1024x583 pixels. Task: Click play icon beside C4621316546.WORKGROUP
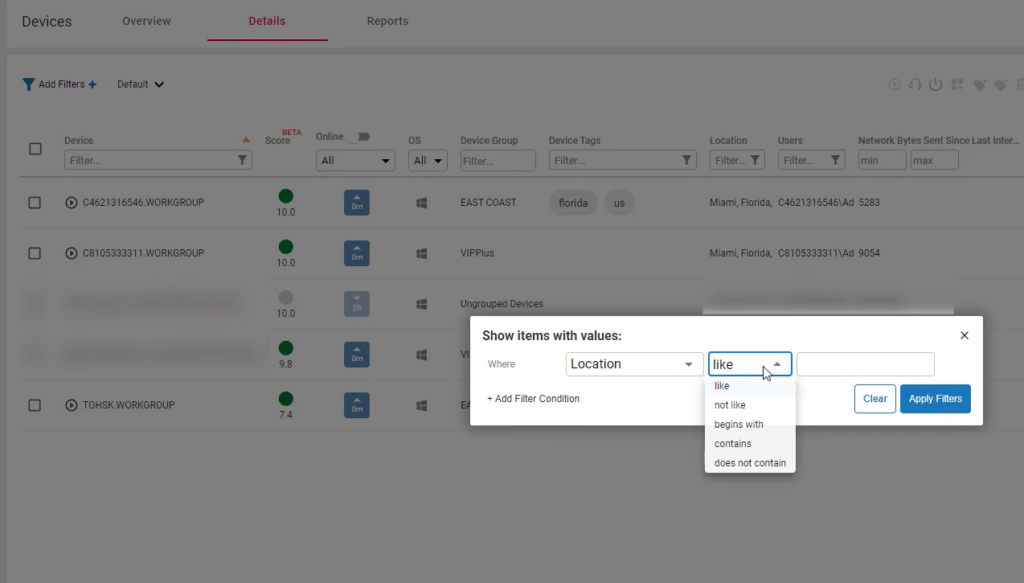point(71,203)
